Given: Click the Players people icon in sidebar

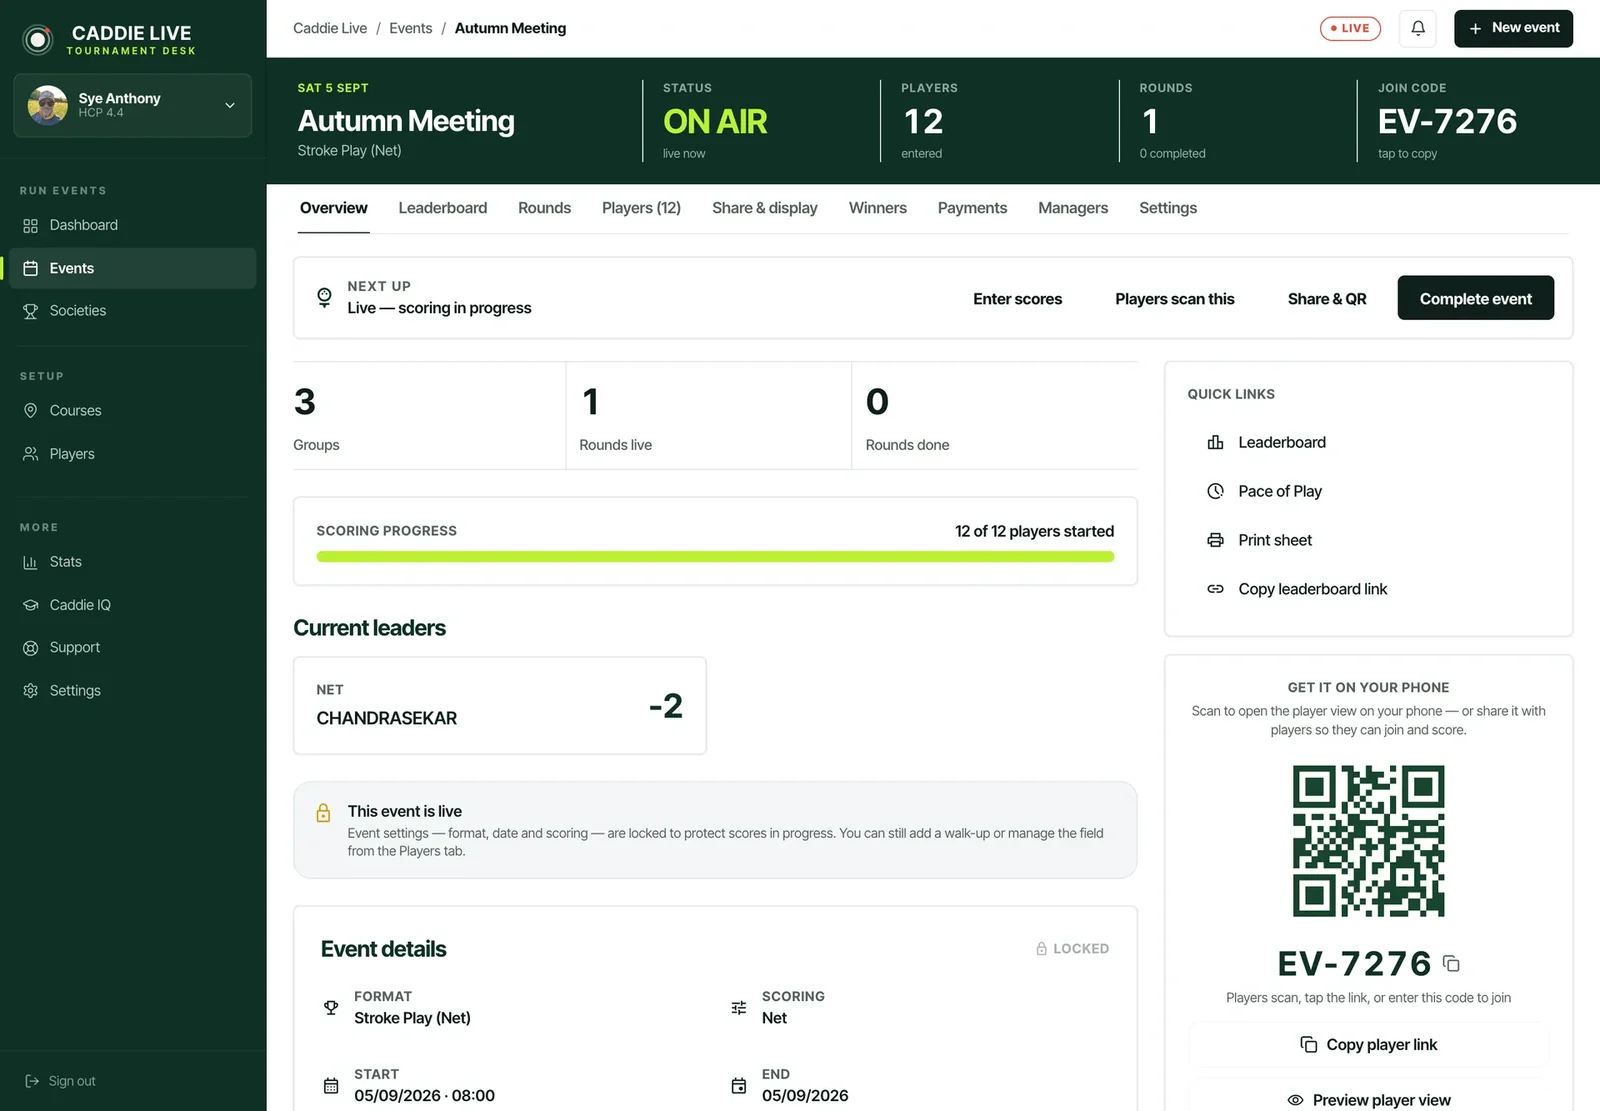Looking at the screenshot, I should [31, 454].
